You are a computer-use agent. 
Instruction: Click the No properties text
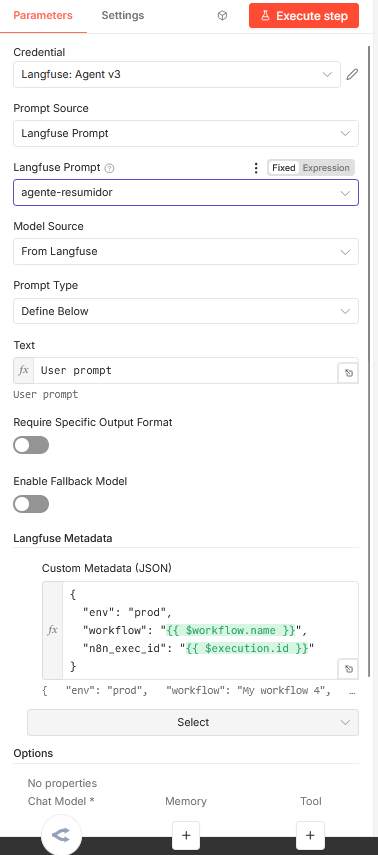62,783
